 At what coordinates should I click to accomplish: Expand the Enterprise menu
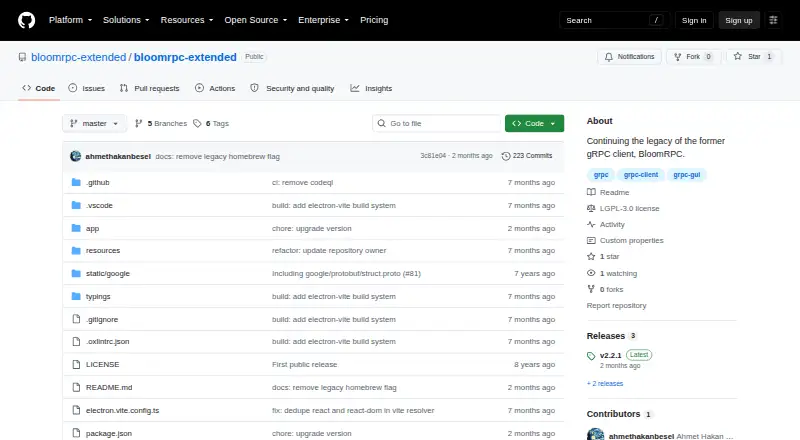[323, 20]
